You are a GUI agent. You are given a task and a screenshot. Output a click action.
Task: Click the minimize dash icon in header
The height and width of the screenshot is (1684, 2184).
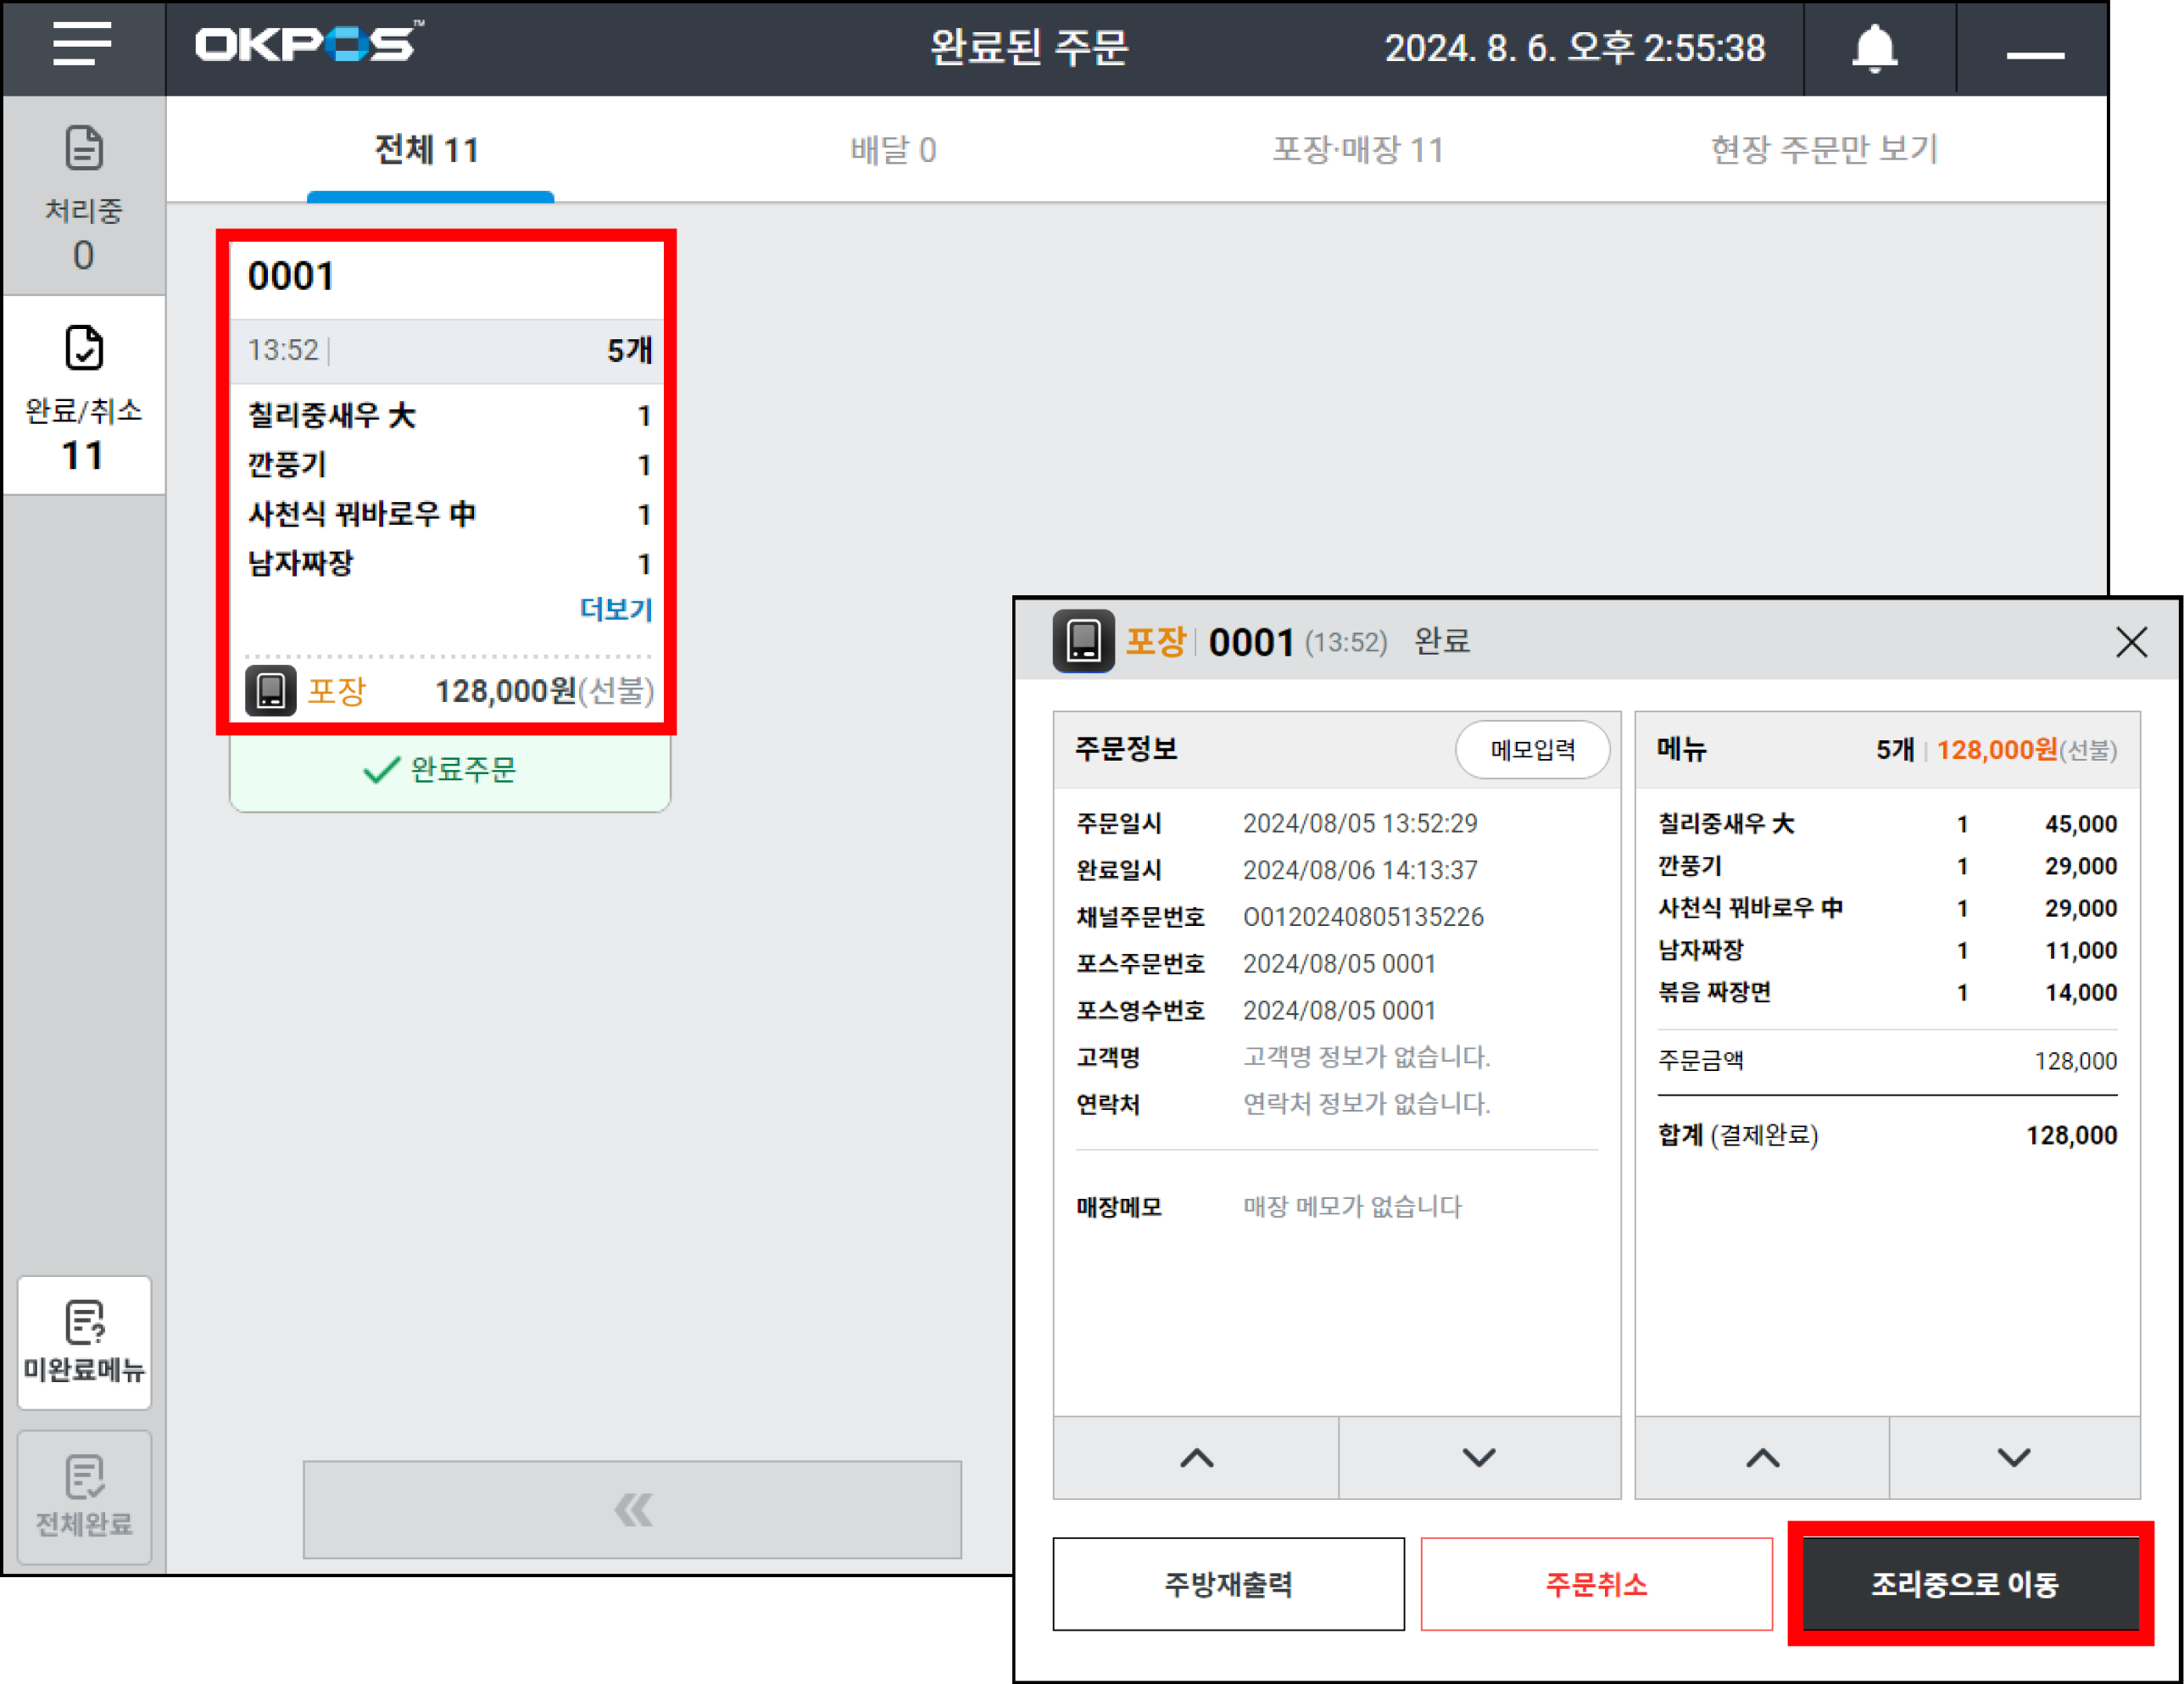(2034, 54)
